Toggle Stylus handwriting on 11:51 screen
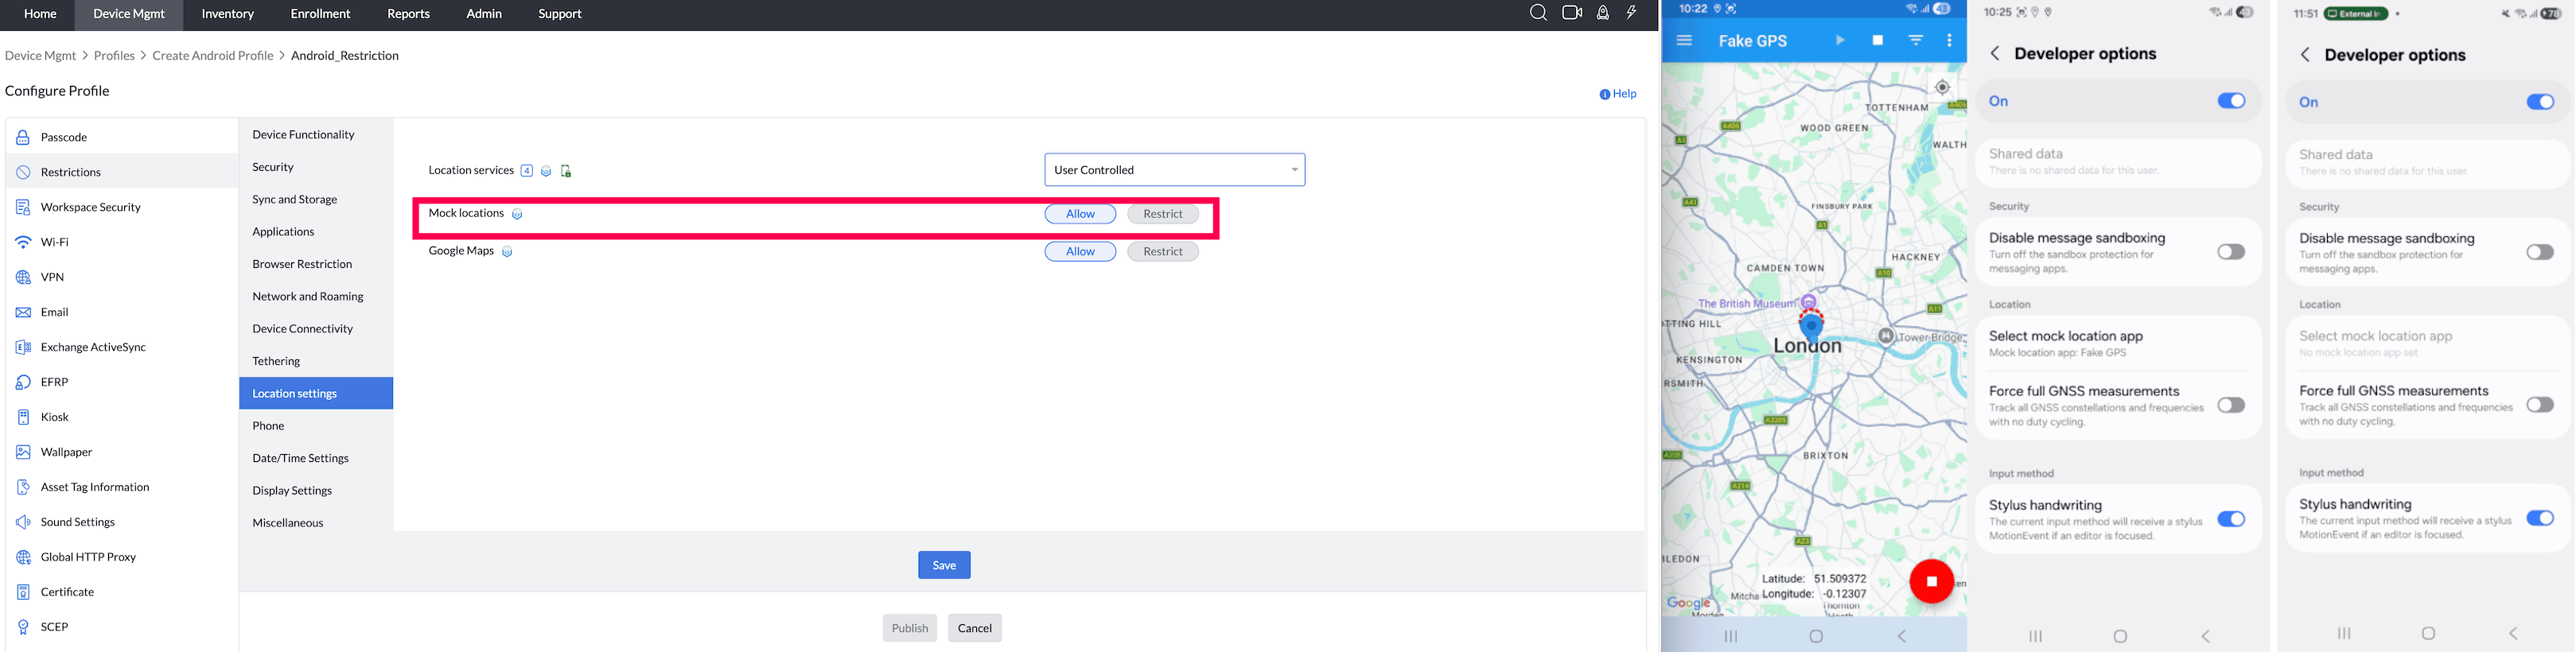The height and width of the screenshot is (652, 2576). click(2540, 518)
